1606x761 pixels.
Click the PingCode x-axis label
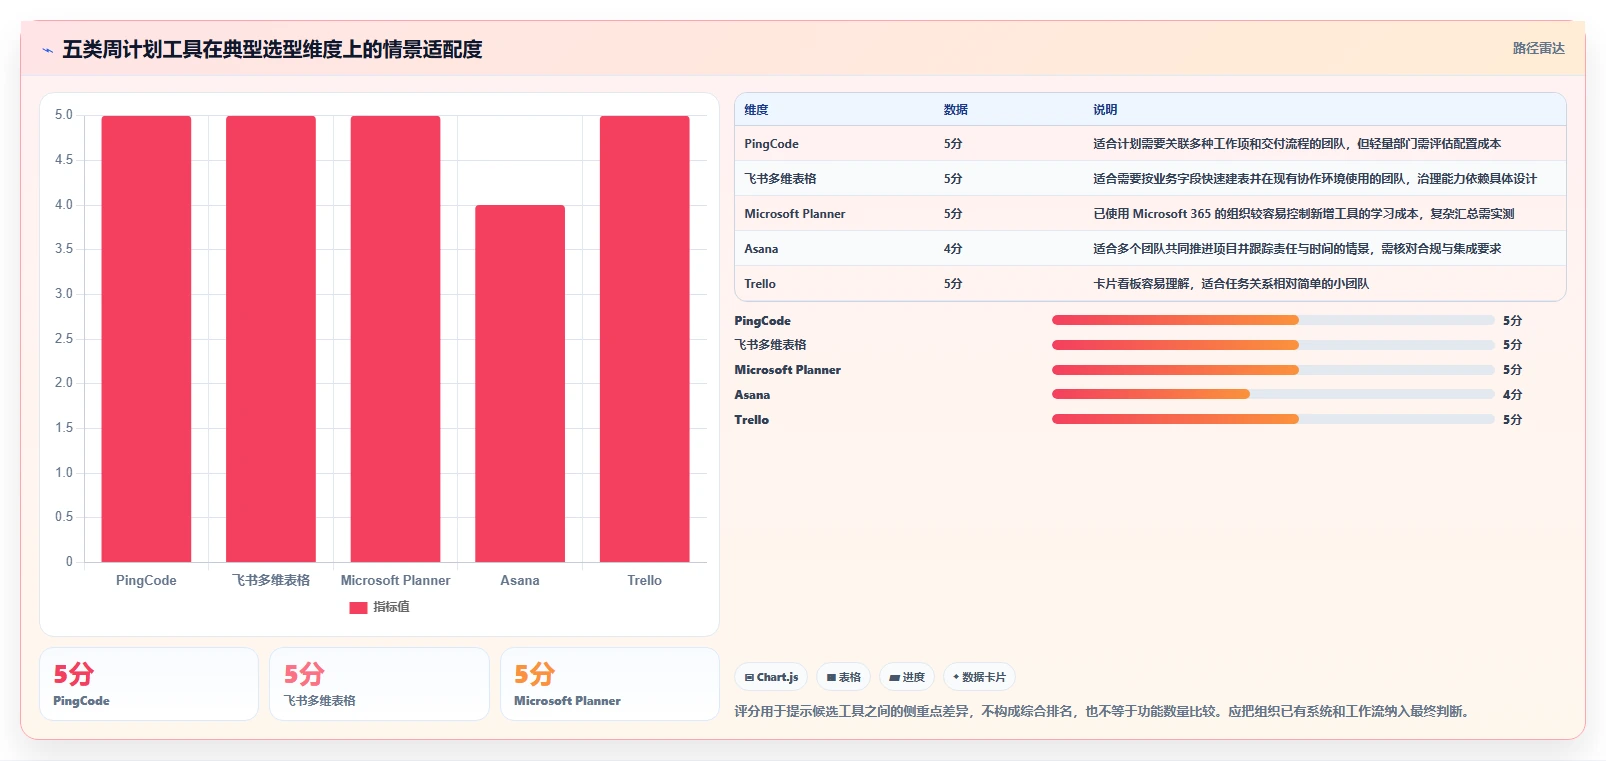click(146, 580)
